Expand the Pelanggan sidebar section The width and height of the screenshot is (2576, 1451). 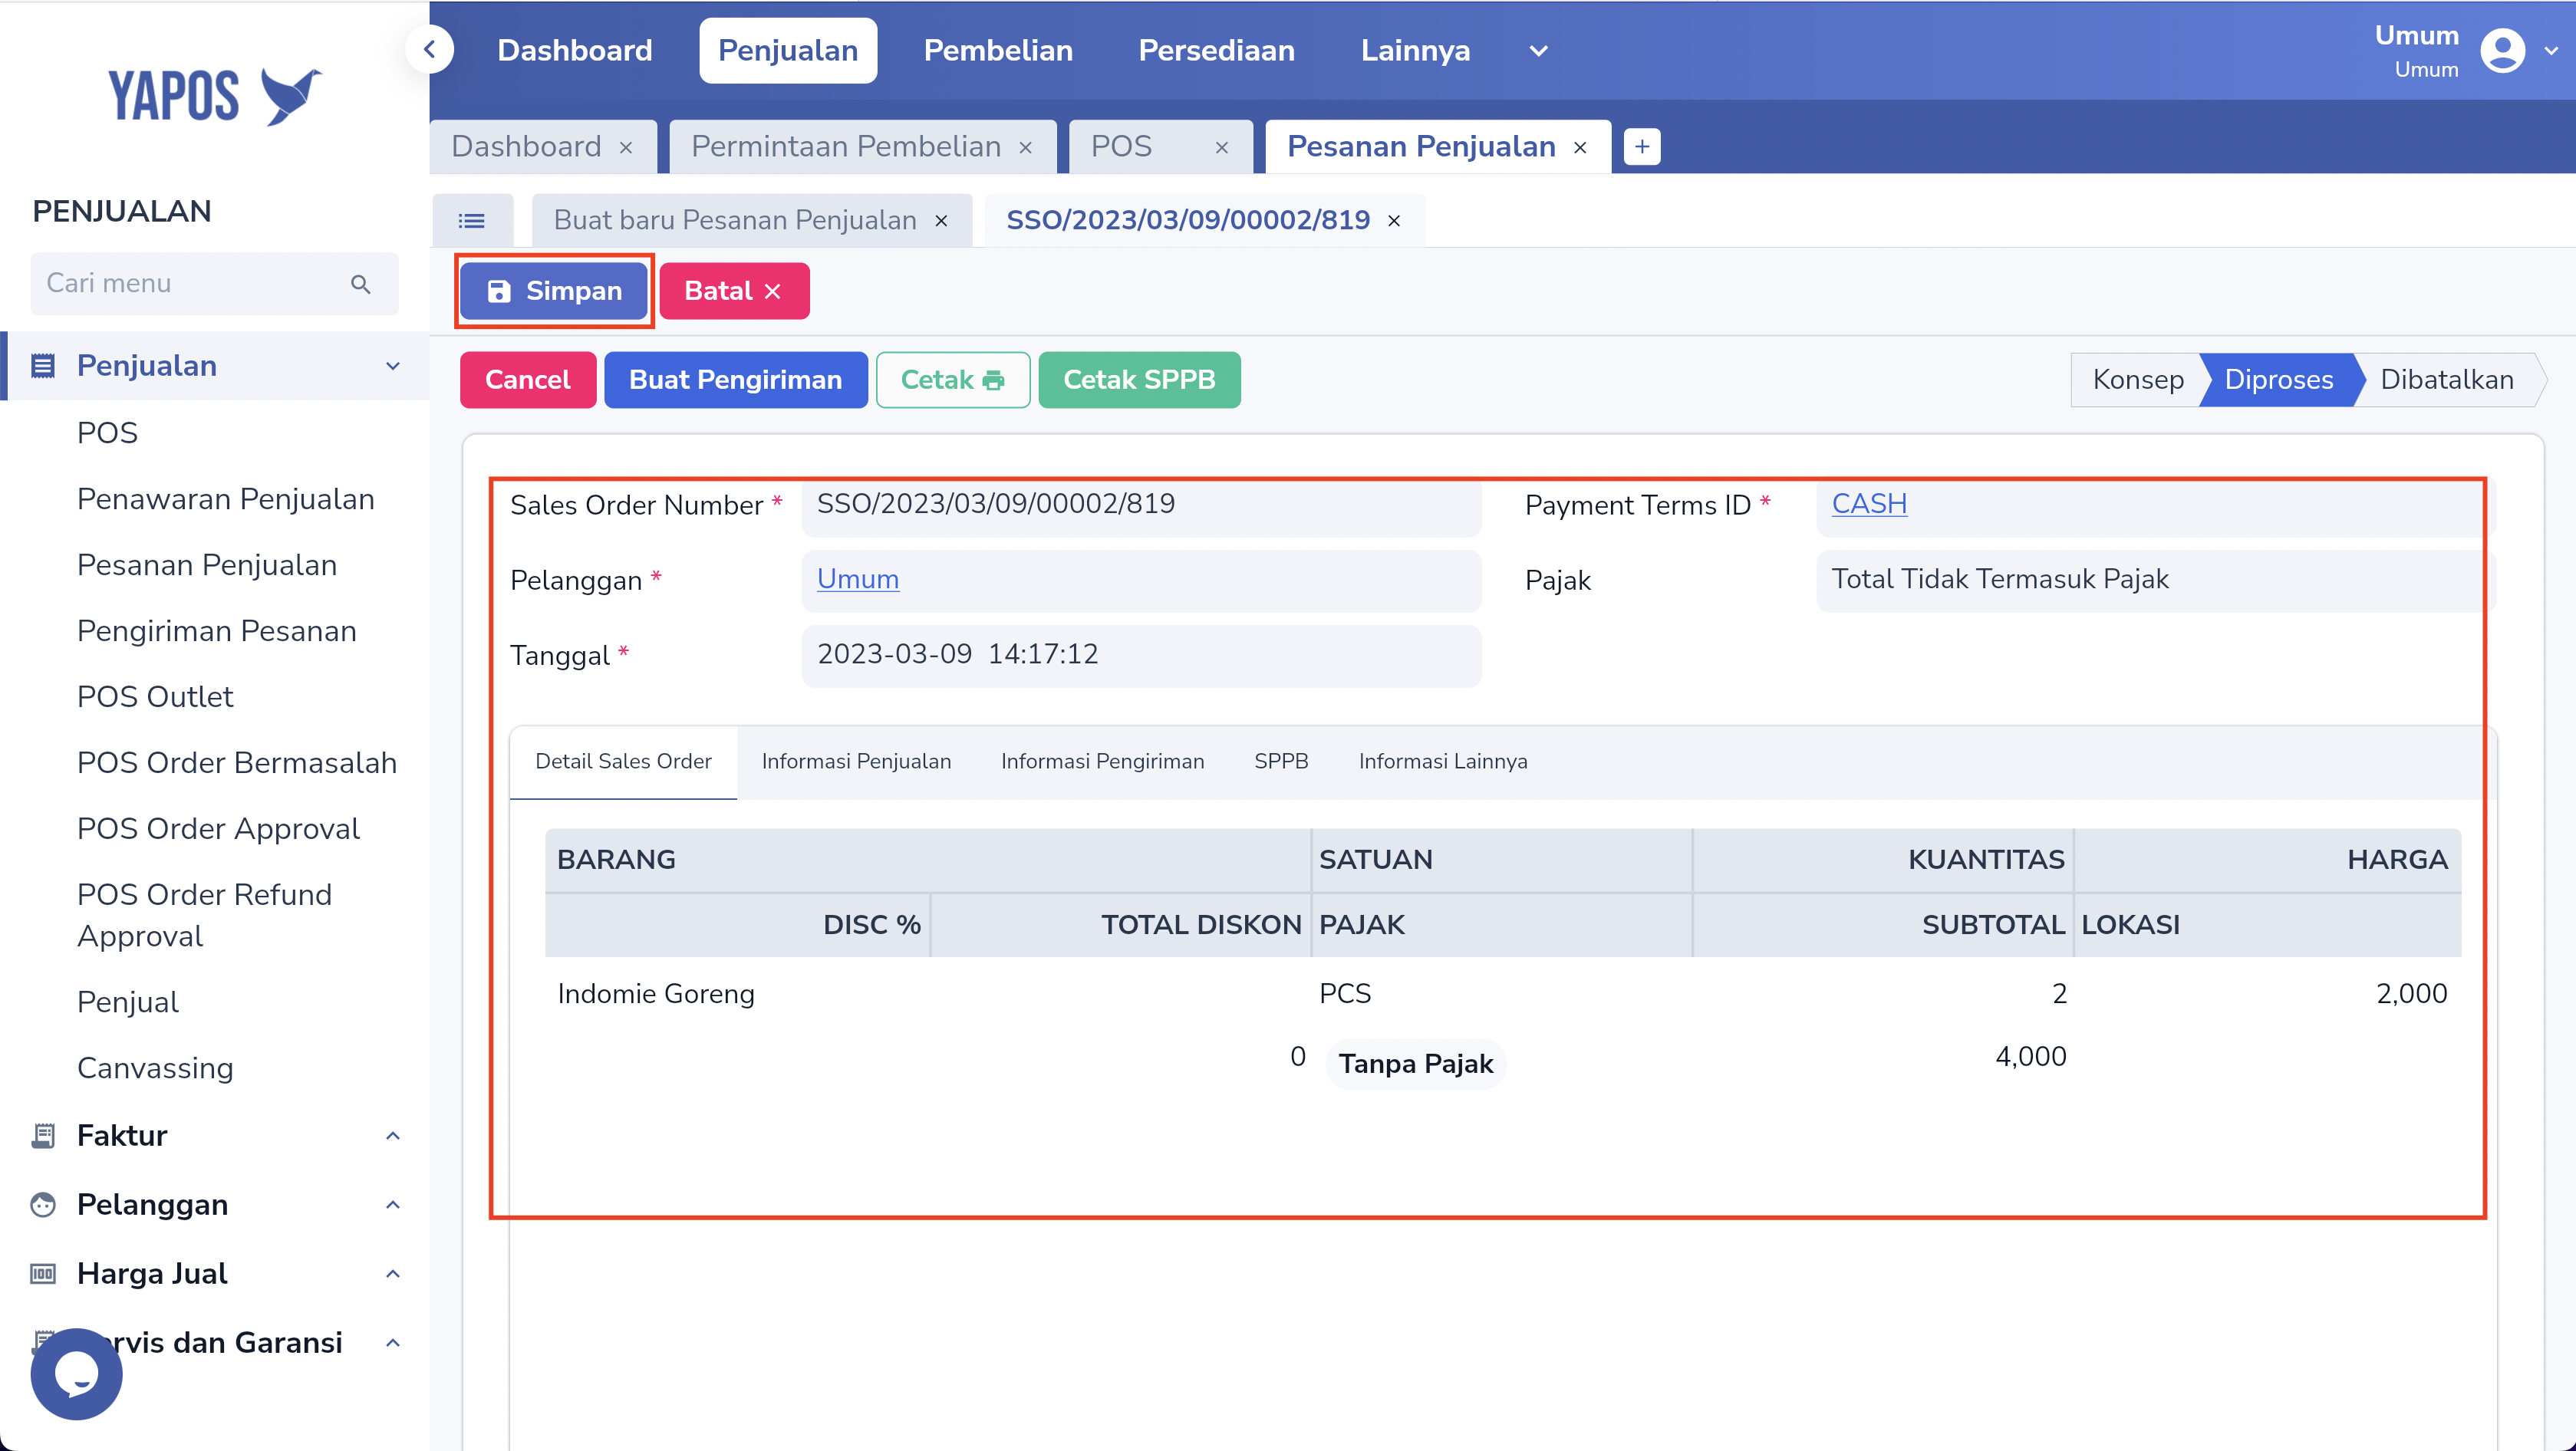tap(393, 1204)
